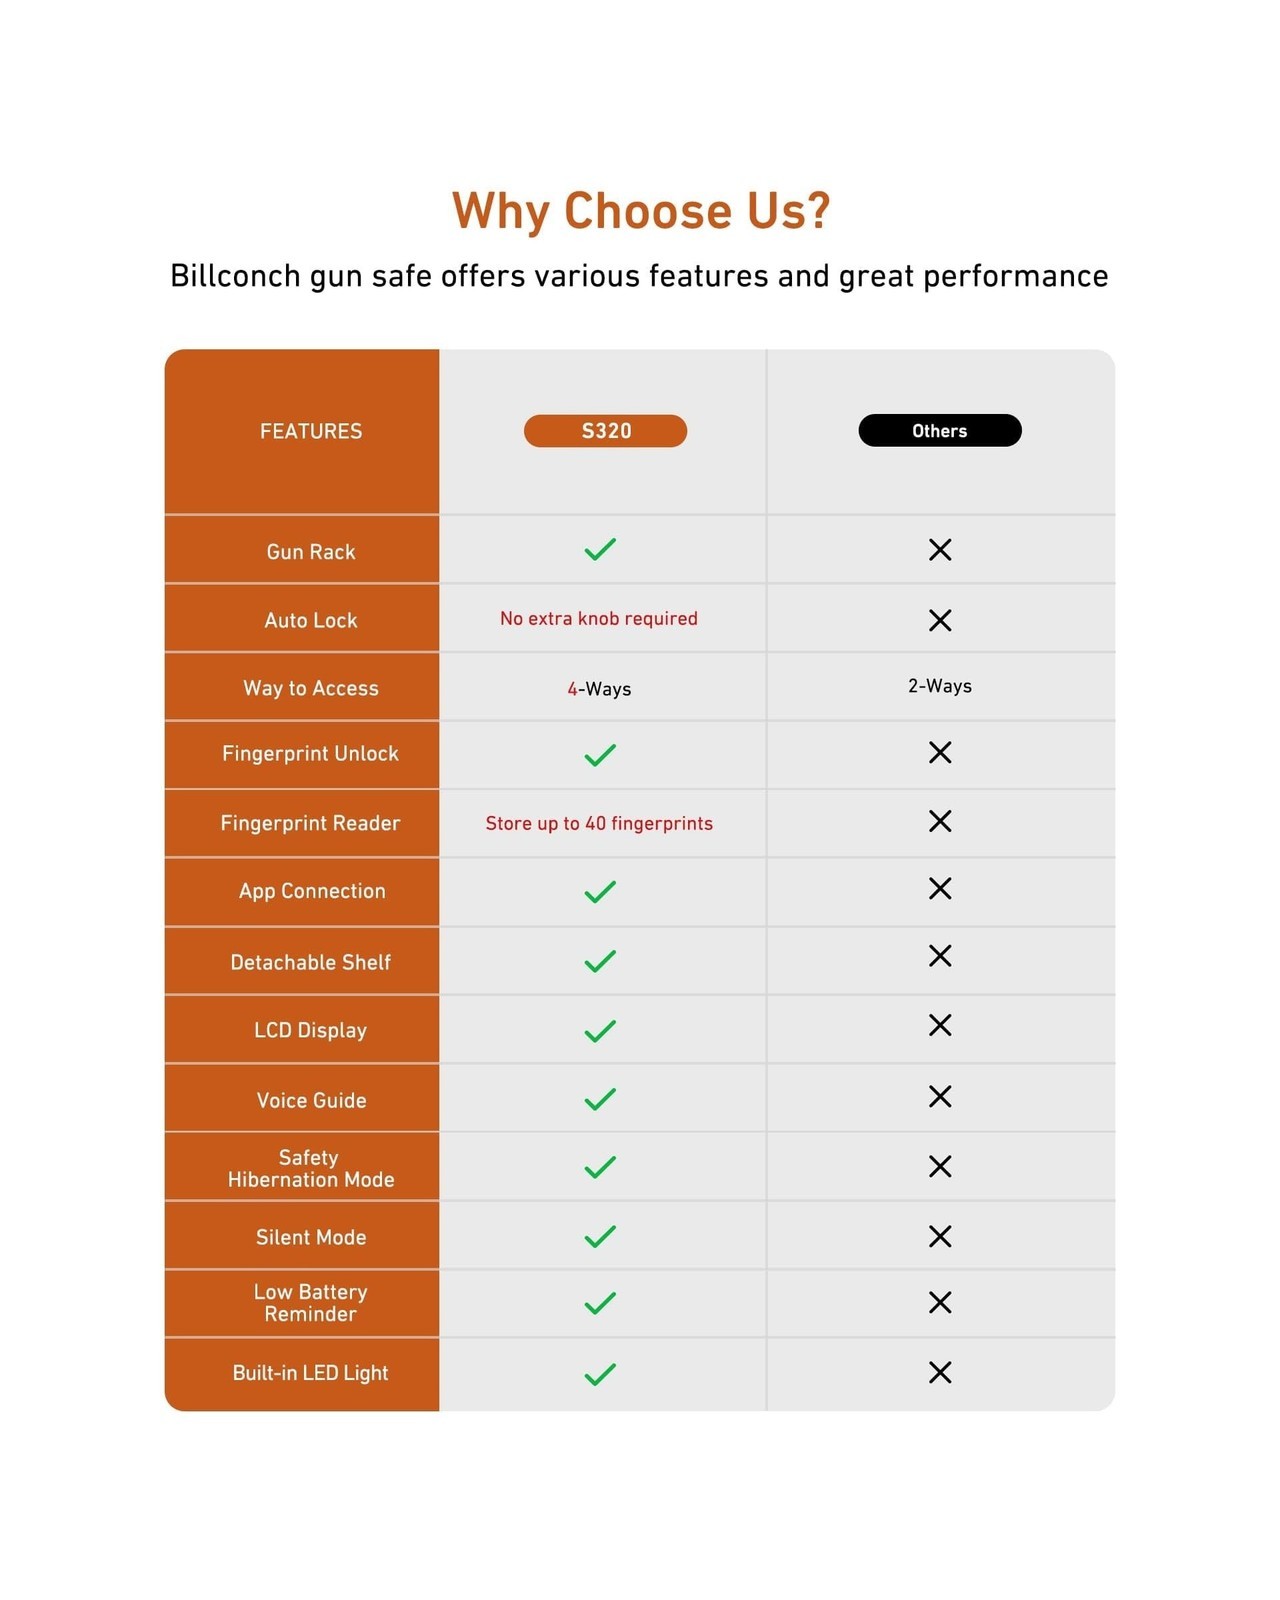
Task: Click the 'Store up to 40 fingerprints' text
Action: [x=599, y=824]
